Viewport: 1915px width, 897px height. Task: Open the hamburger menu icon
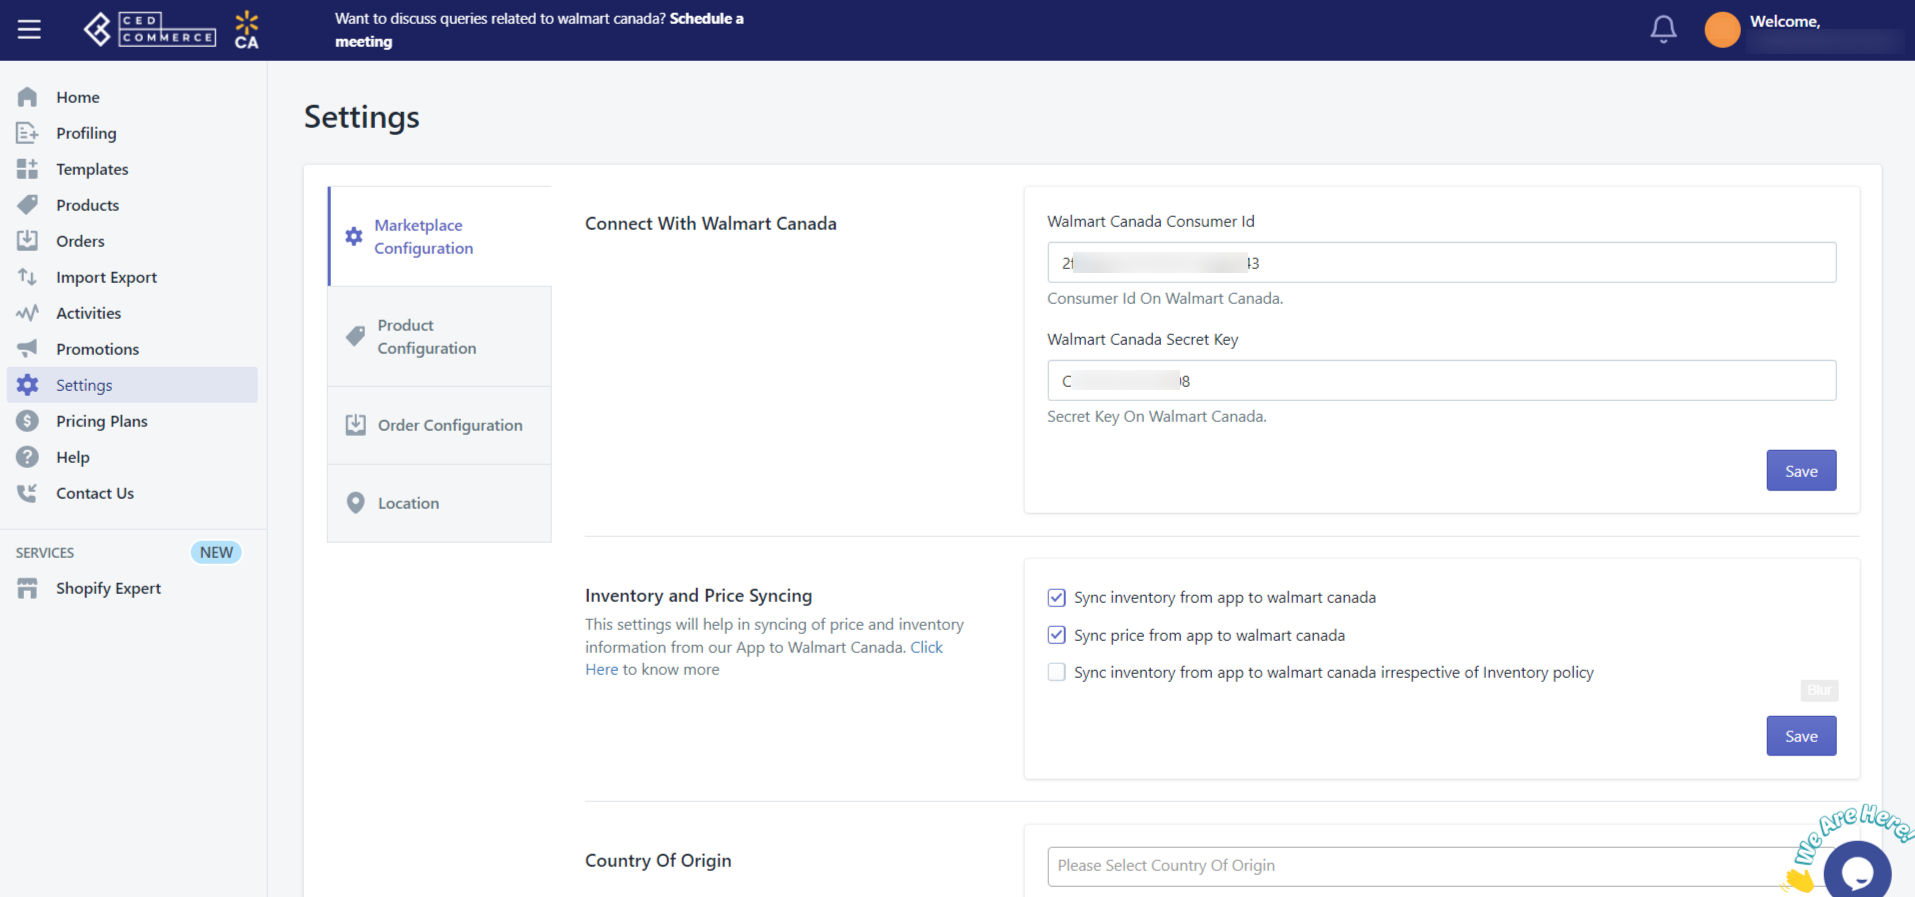(29, 29)
